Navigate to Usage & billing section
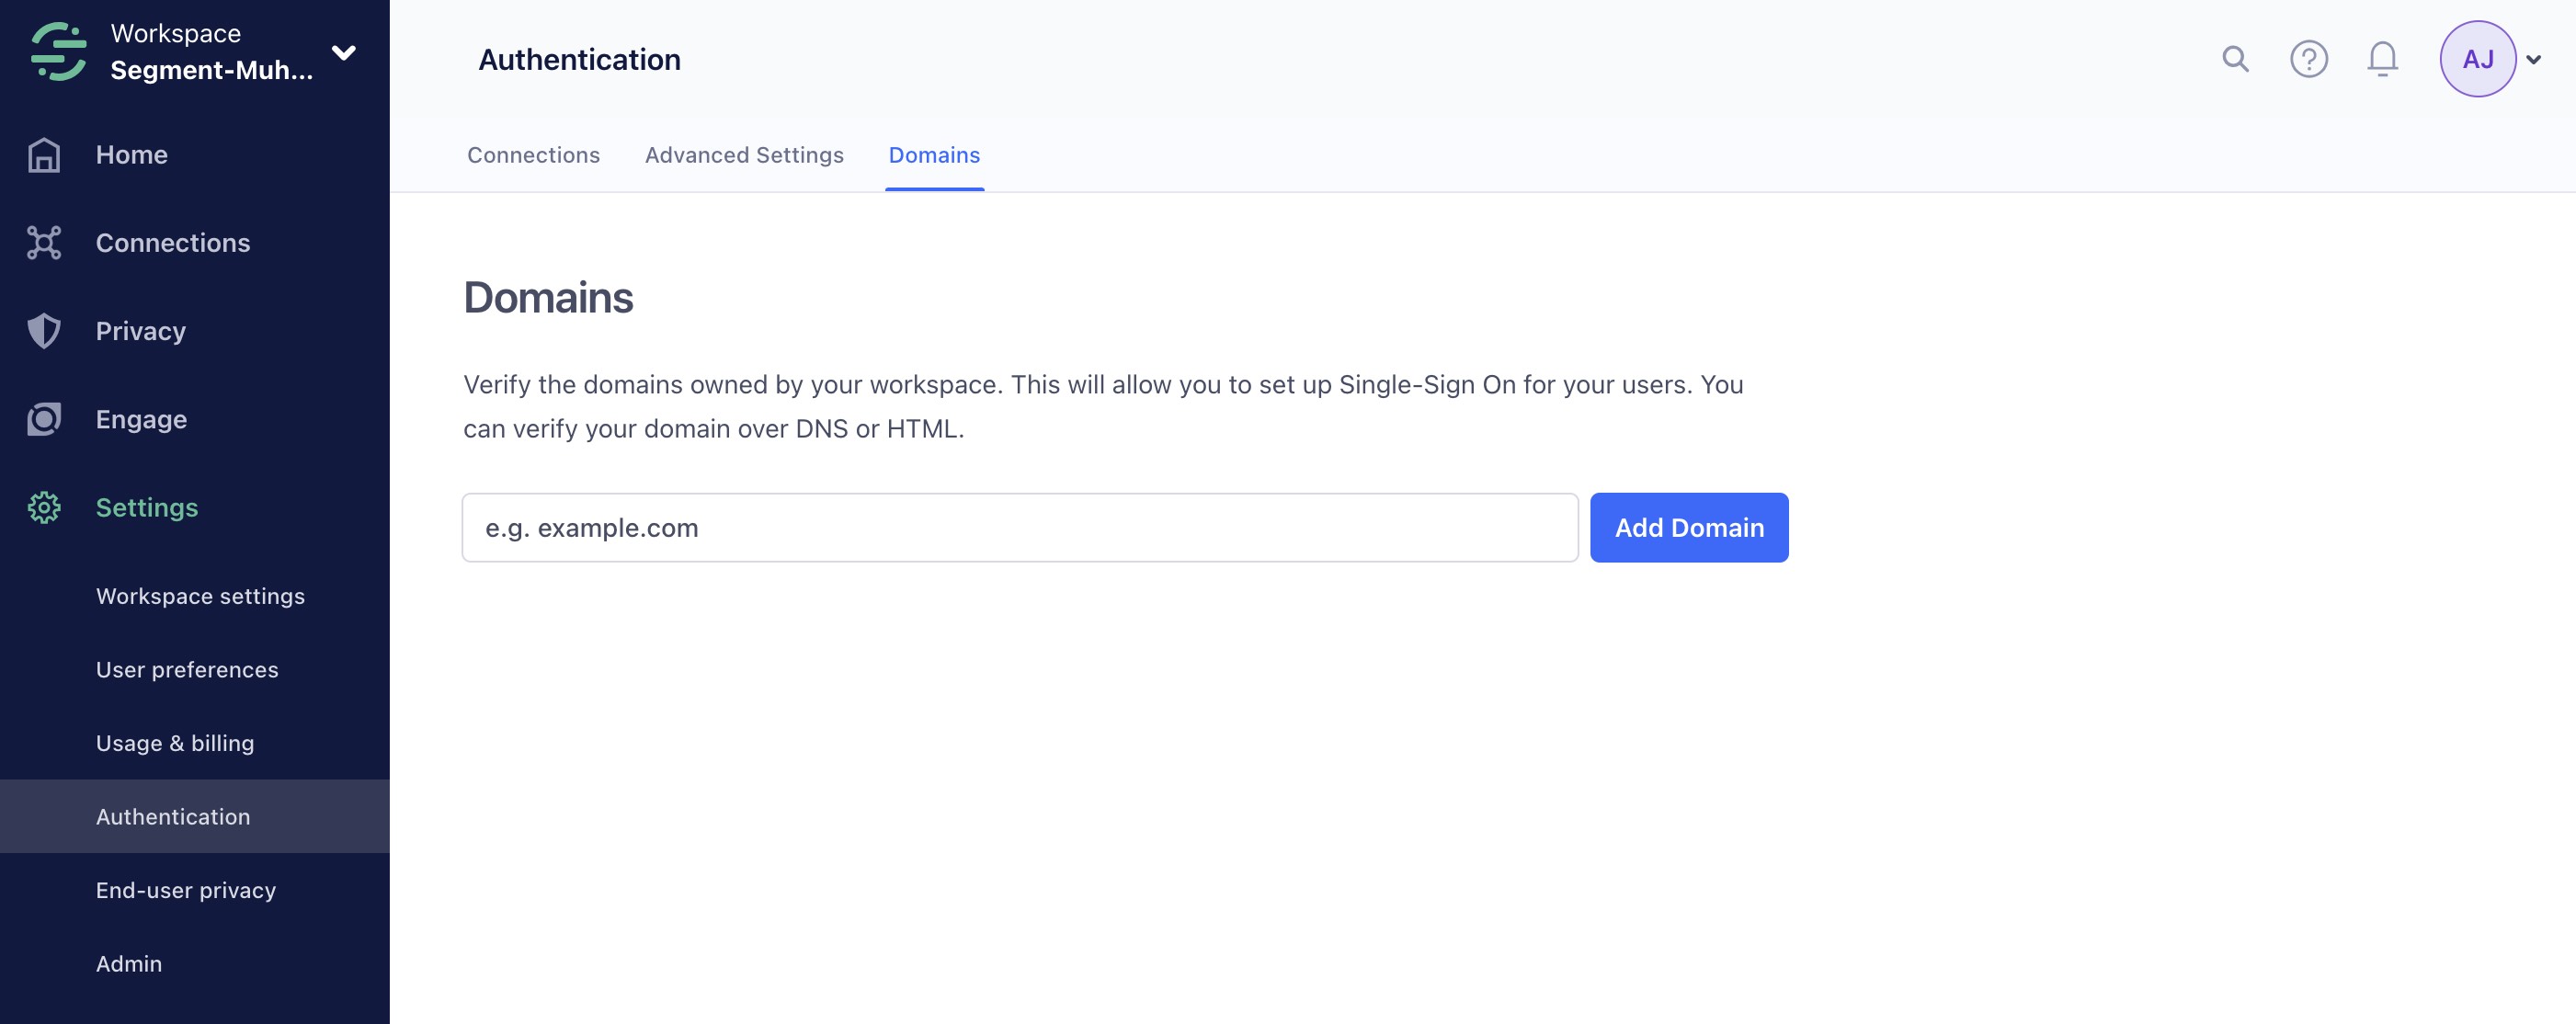Viewport: 2576px width, 1024px height. [174, 741]
